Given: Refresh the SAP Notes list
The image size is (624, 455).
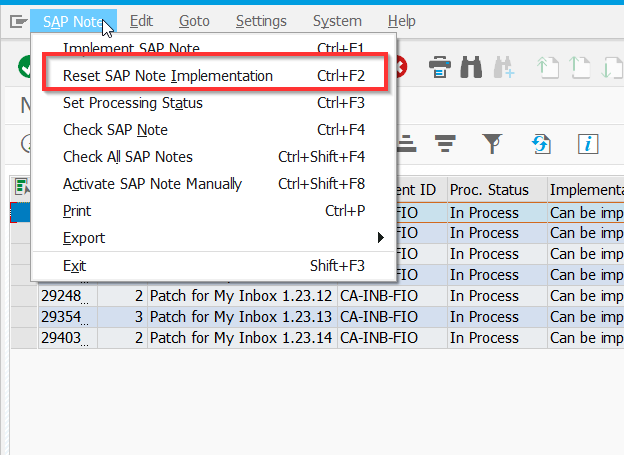Looking at the screenshot, I should point(541,144).
